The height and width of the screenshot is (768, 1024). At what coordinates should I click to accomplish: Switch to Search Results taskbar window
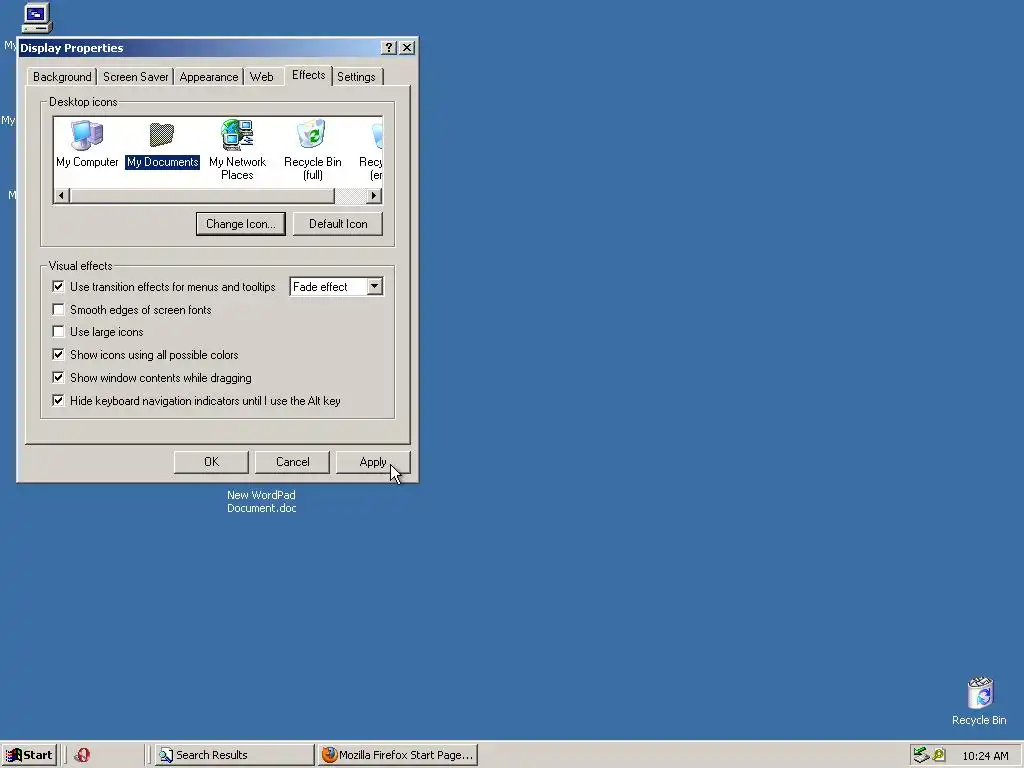click(x=235, y=755)
